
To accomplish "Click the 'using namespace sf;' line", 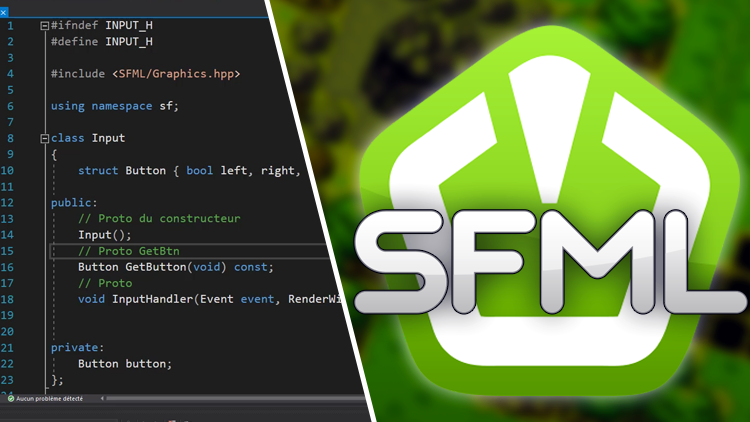I will coord(115,106).
